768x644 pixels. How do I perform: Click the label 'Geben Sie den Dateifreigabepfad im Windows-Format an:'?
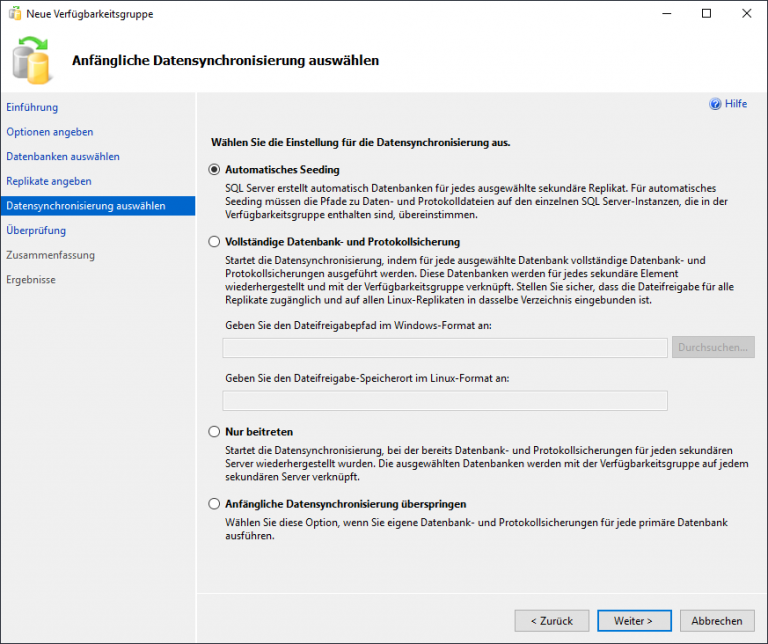tap(359, 325)
